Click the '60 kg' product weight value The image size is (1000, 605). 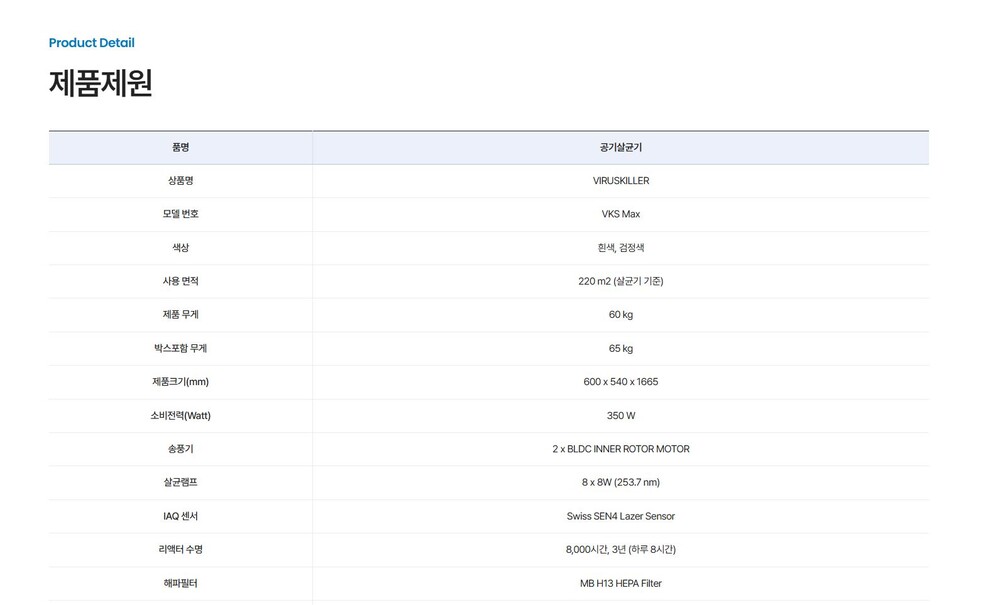pos(620,315)
